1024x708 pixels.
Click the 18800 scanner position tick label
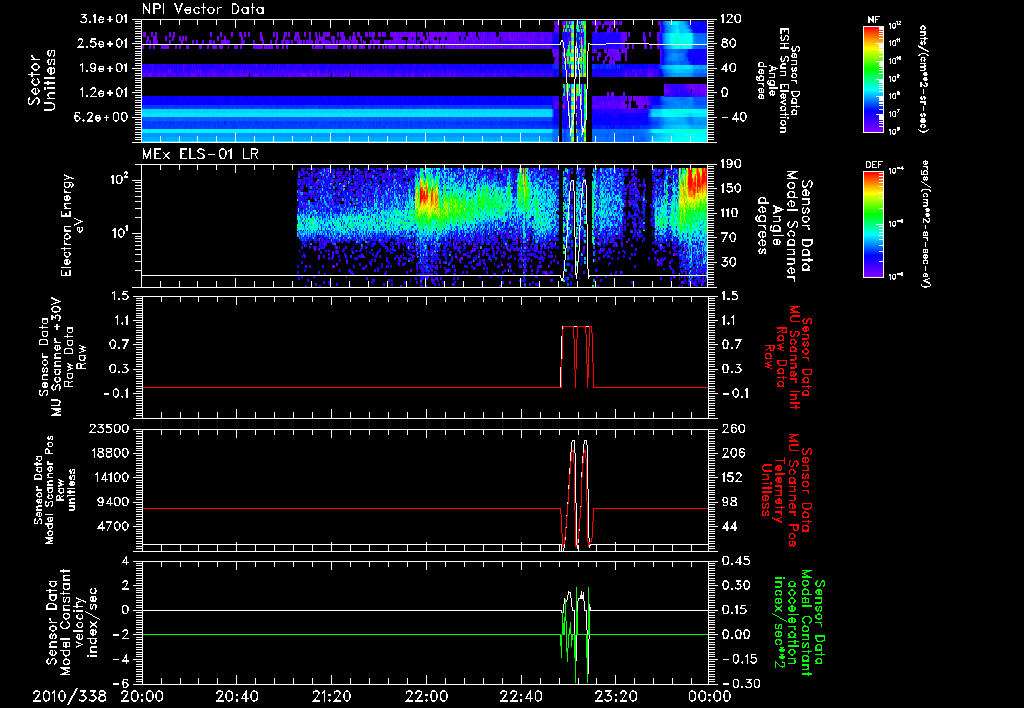[x=109, y=453]
